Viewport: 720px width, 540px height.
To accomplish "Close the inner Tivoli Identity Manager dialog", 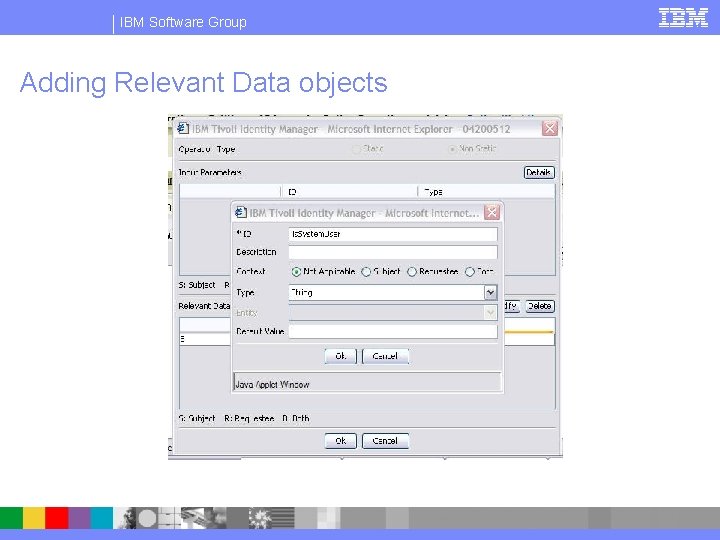I will pos(492,213).
